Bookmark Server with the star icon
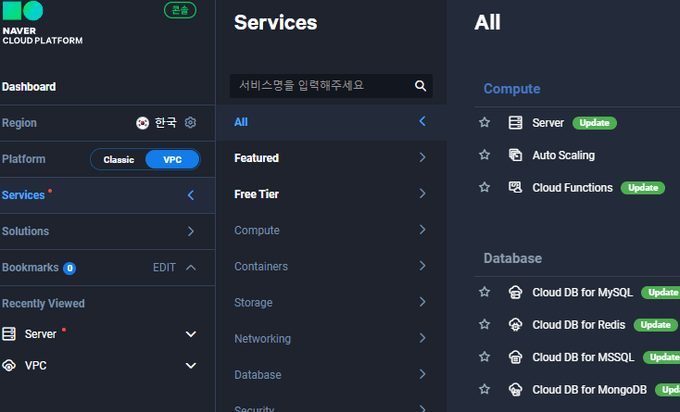This screenshot has height=412, width=680. 485,123
